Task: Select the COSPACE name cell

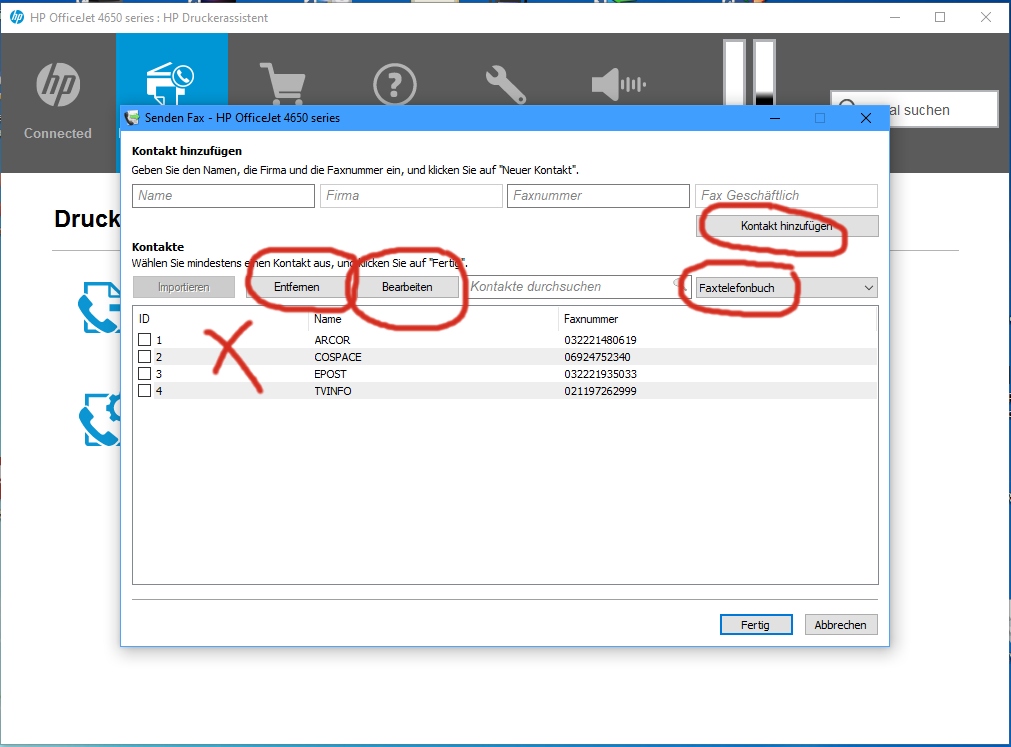Action: (338, 356)
